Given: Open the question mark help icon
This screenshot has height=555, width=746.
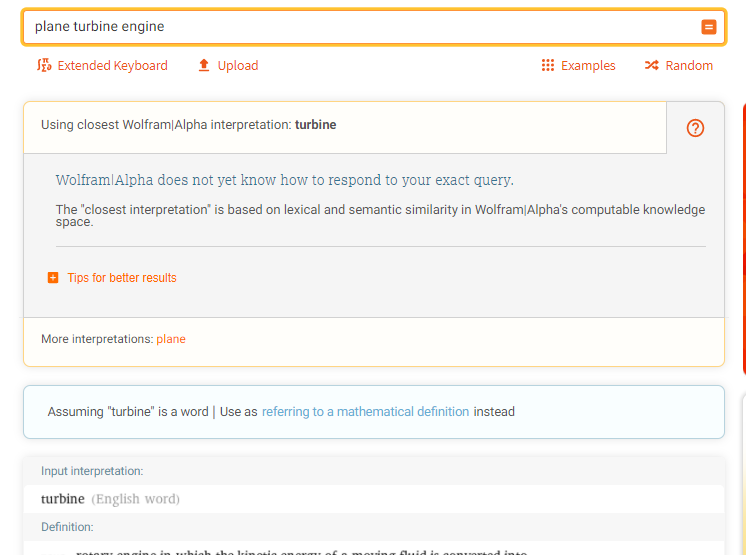Looking at the screenshot, I should tap(696, 128).
